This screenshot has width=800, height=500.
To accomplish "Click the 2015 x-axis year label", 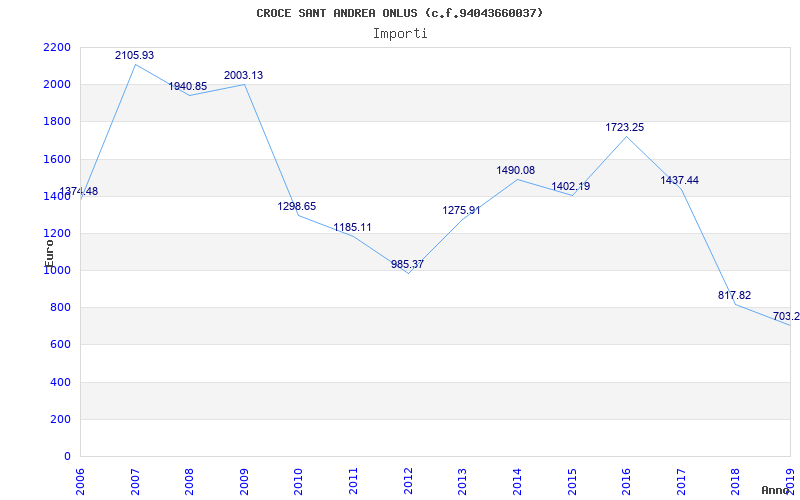I will pos(571,482).
